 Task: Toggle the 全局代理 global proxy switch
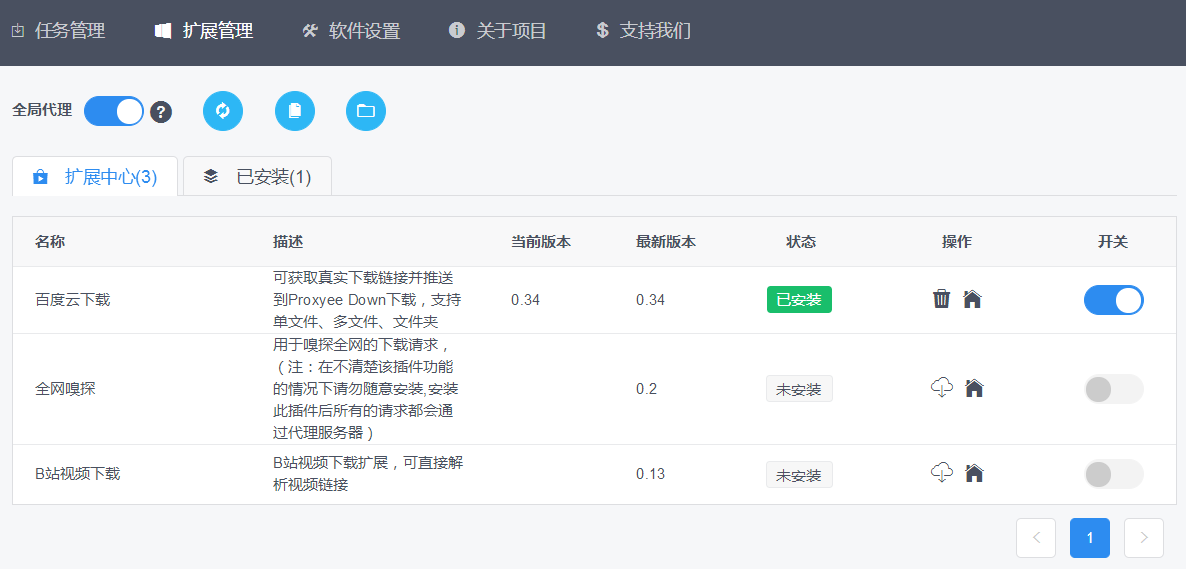[114, 111]
